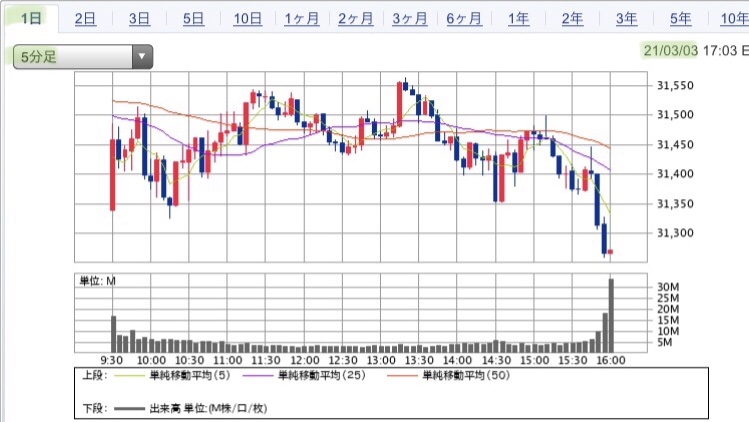View the 1年 chart range
This screenshot has height=422, width=749.
(x=518, y=19)
